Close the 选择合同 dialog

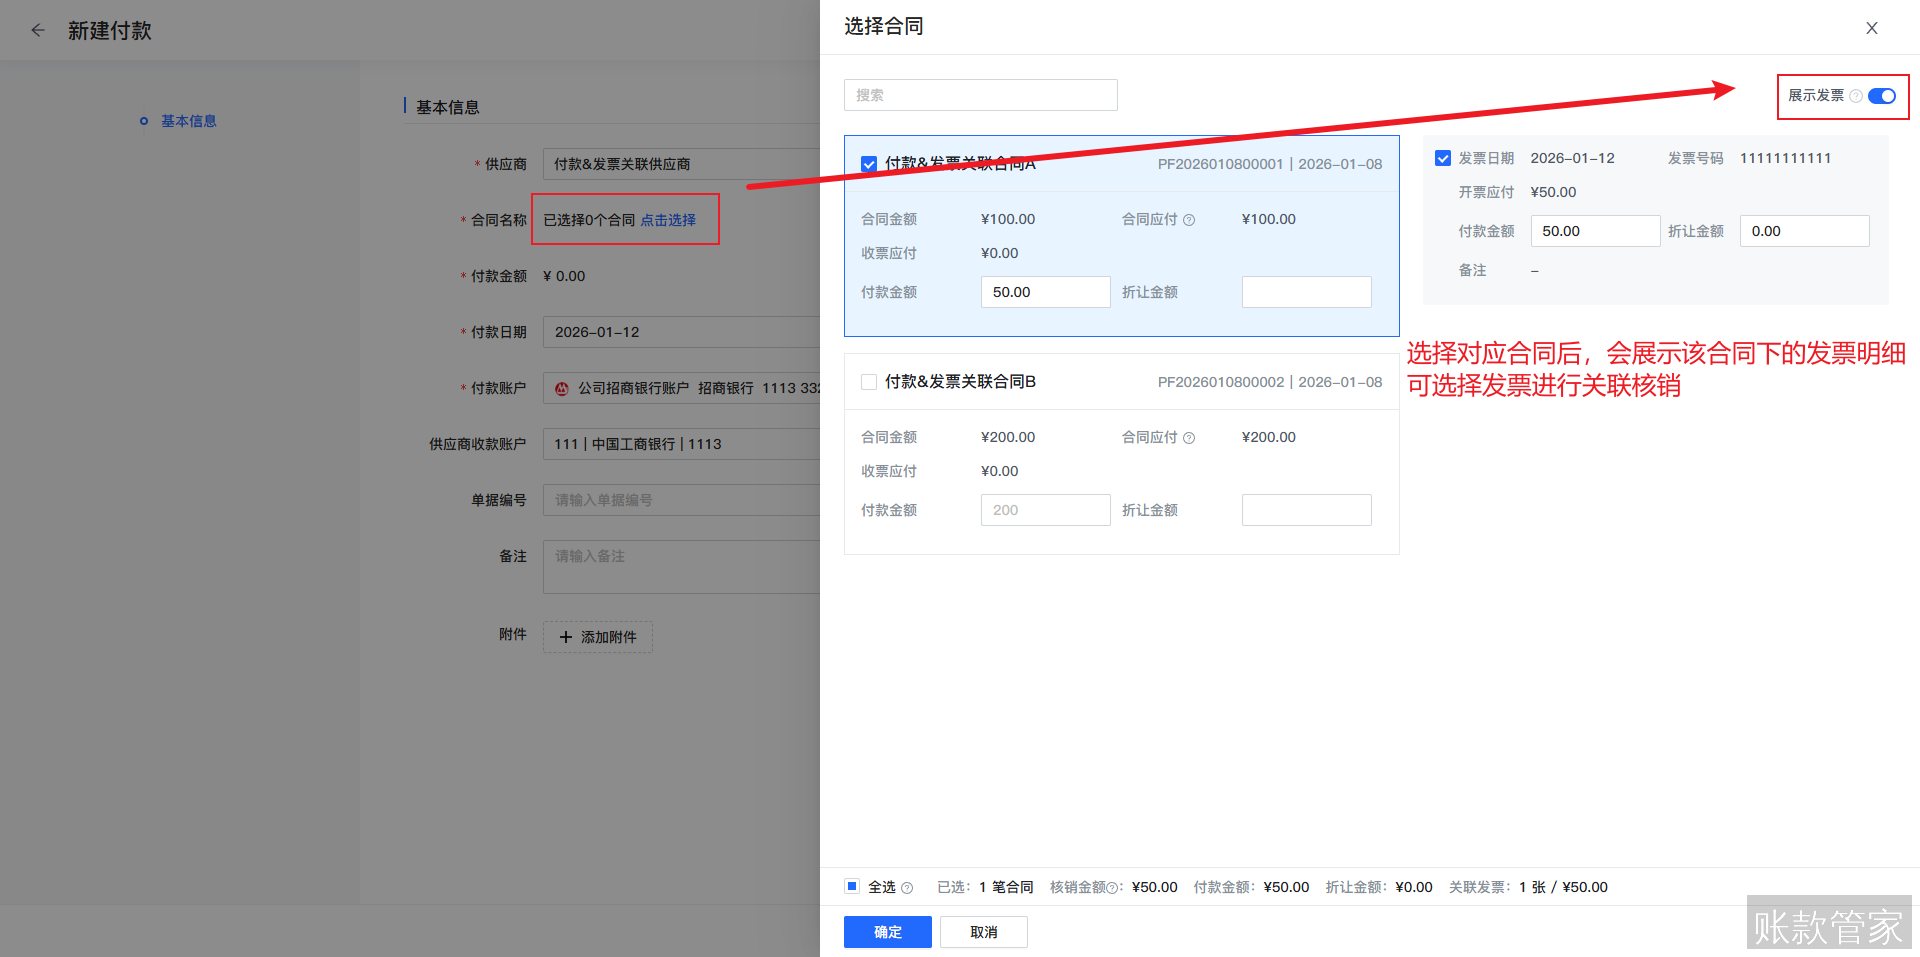[x=1871, y=28]
